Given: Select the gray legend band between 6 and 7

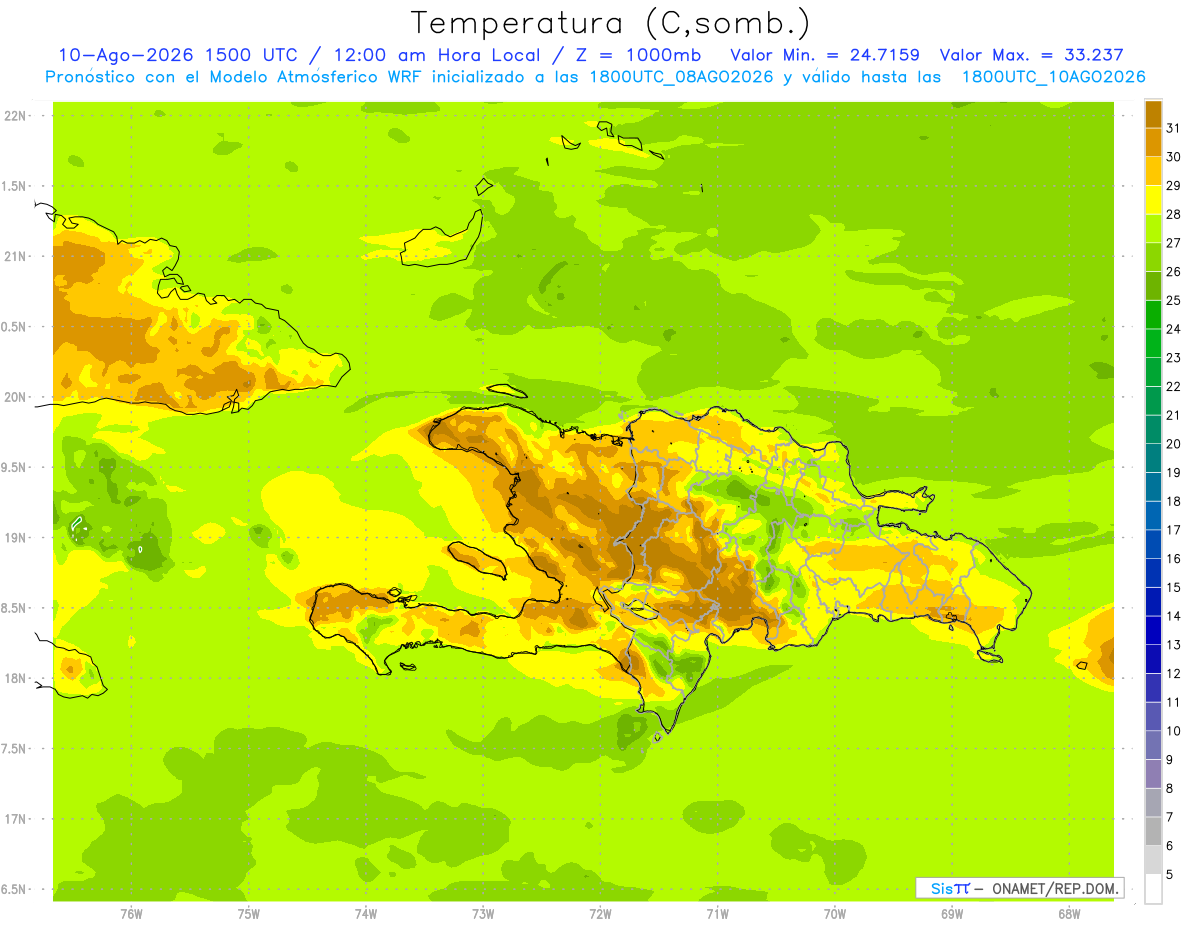Looking at the screenshot, I should (x=1153, y=831).
